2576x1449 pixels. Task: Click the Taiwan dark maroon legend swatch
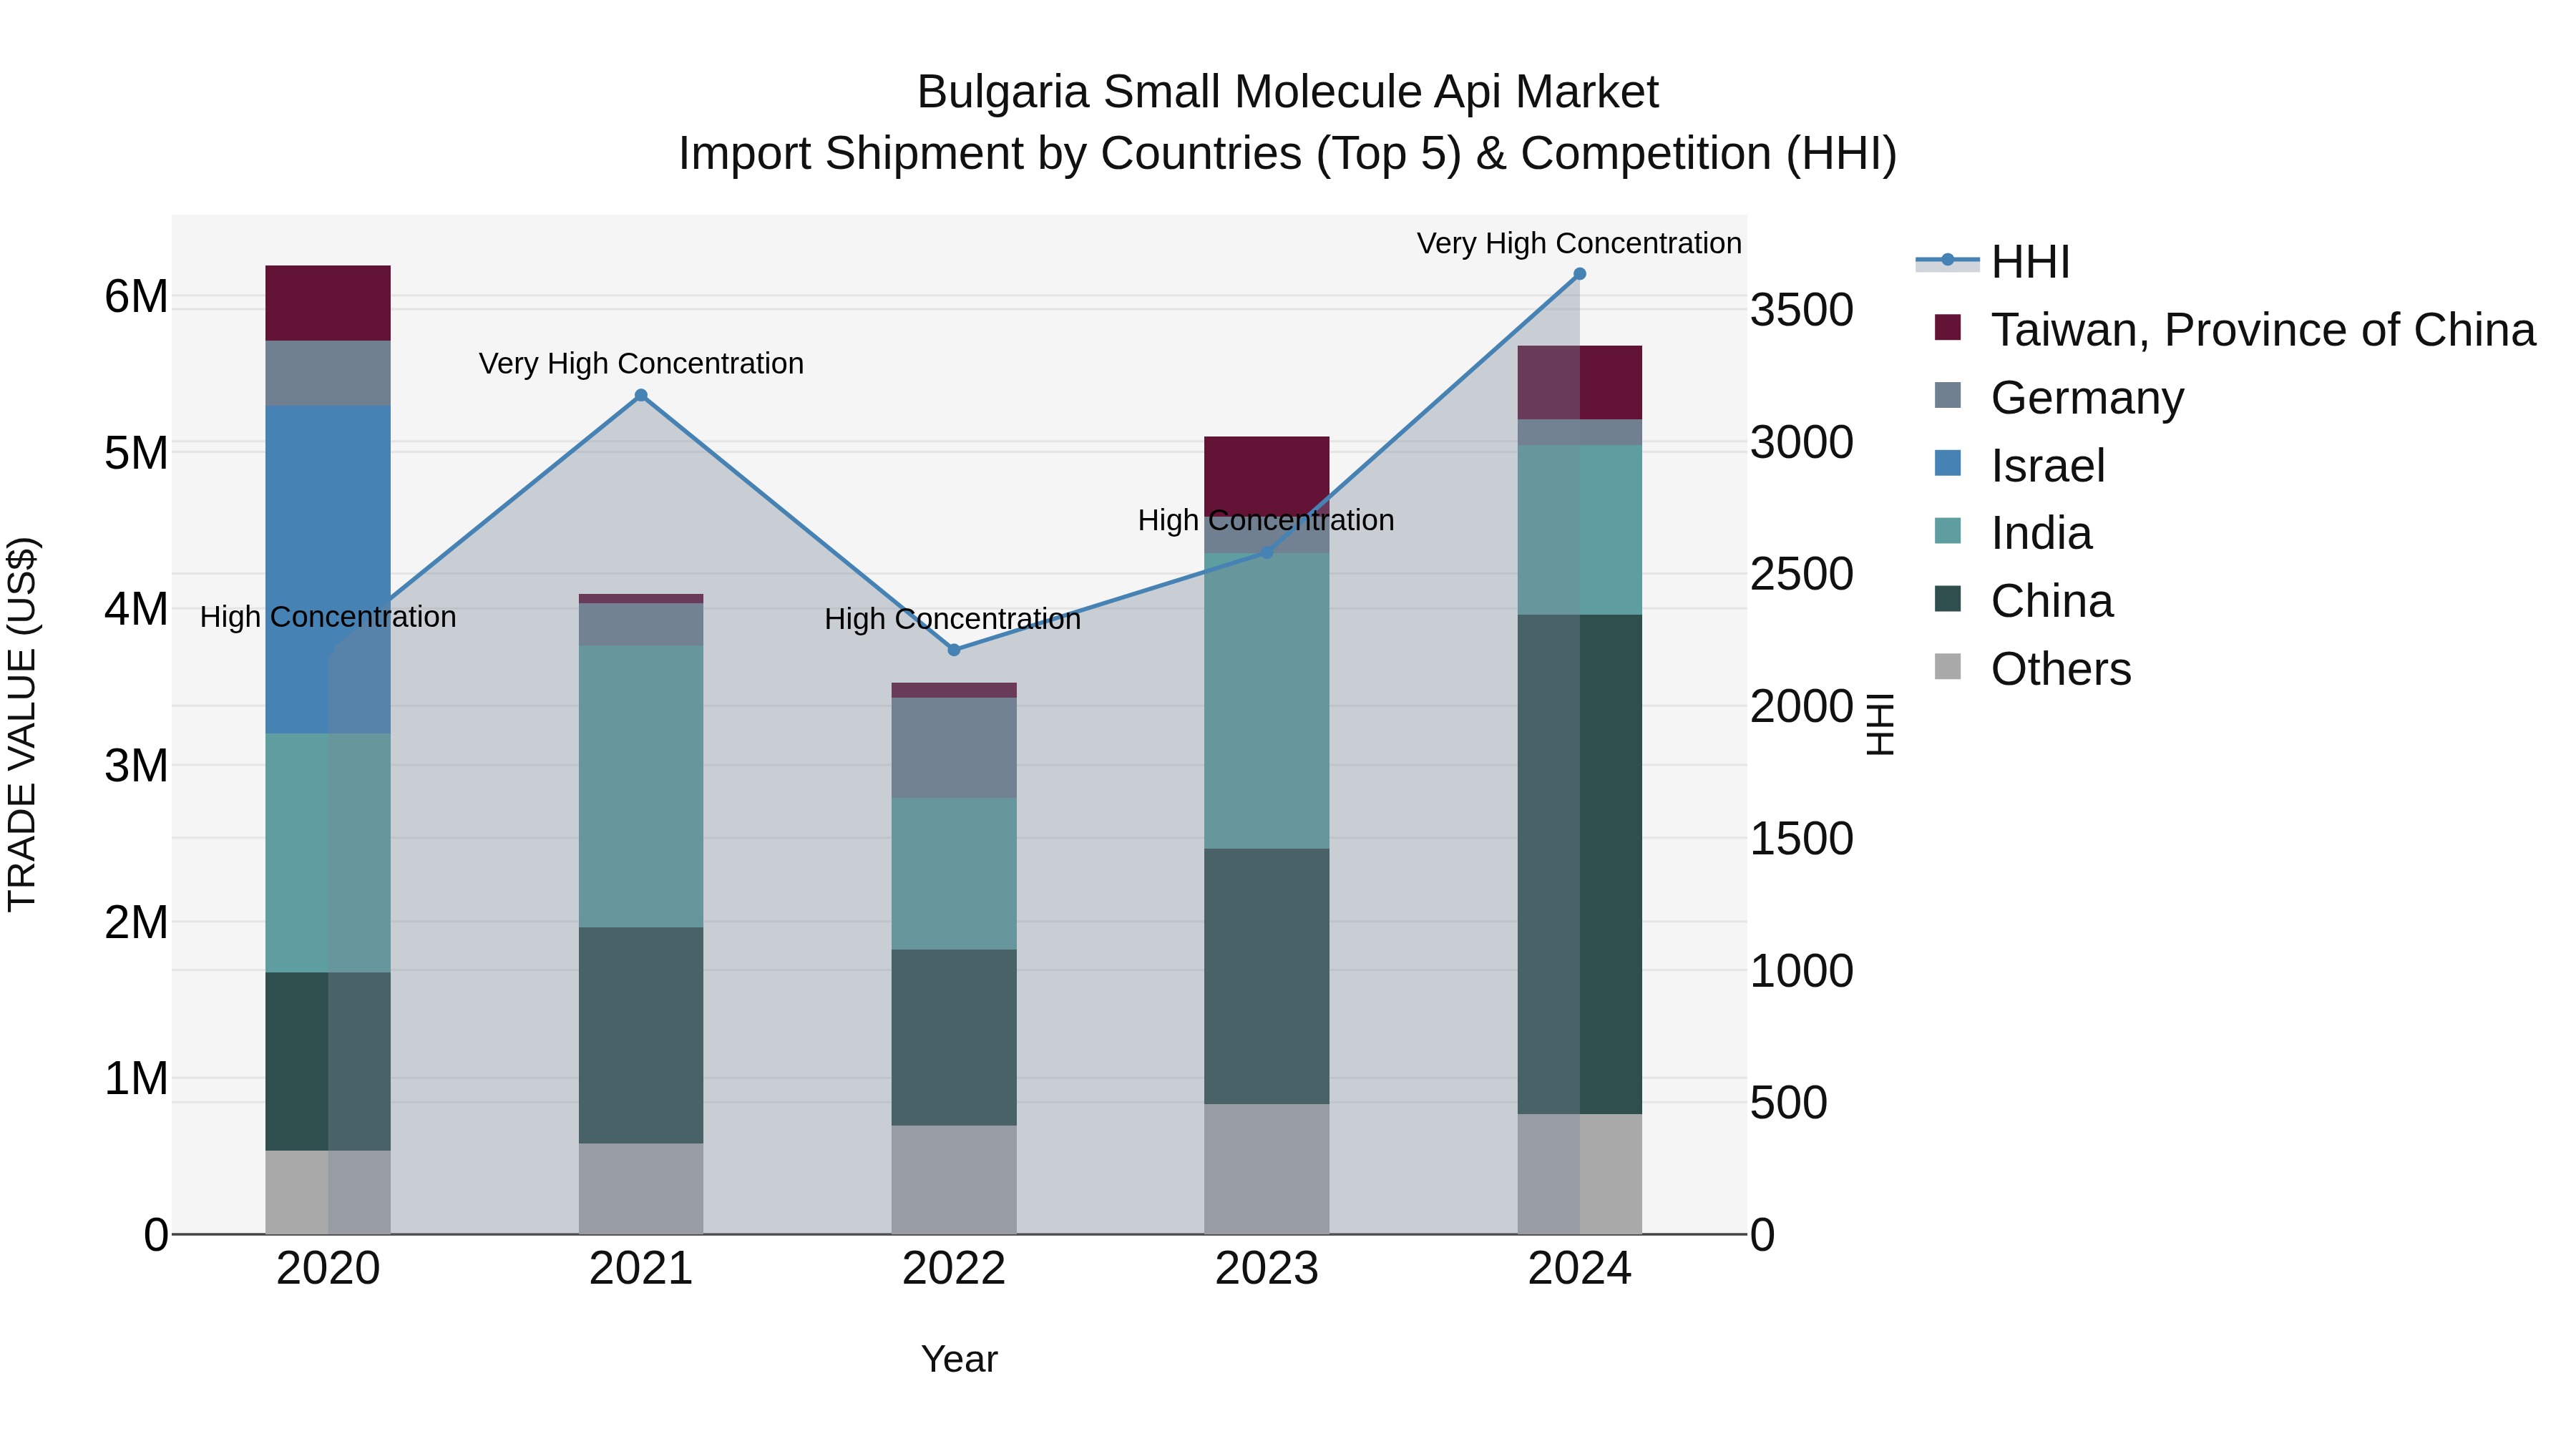pos(1948,327)
